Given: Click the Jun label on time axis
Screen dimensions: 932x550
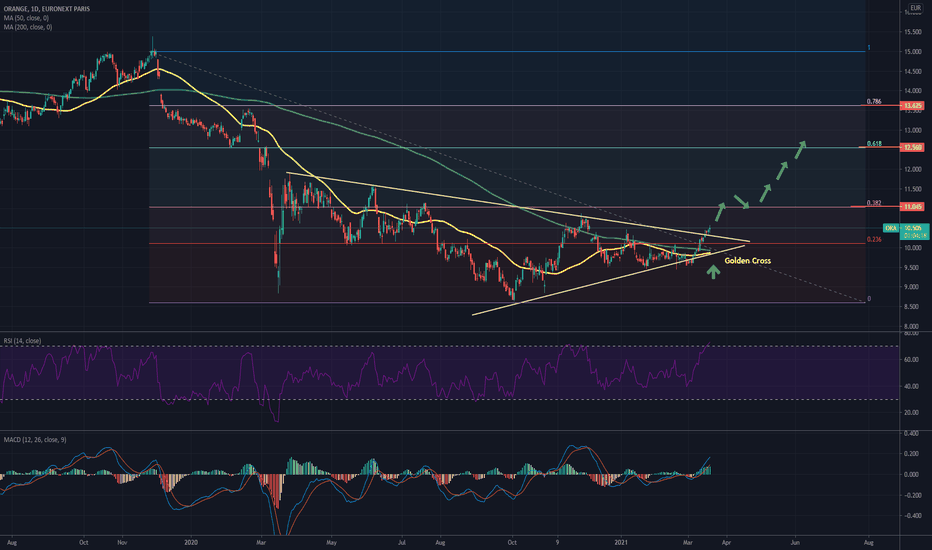Looking at the screenshot, I should pyautogui.click(x=796, y=542).
